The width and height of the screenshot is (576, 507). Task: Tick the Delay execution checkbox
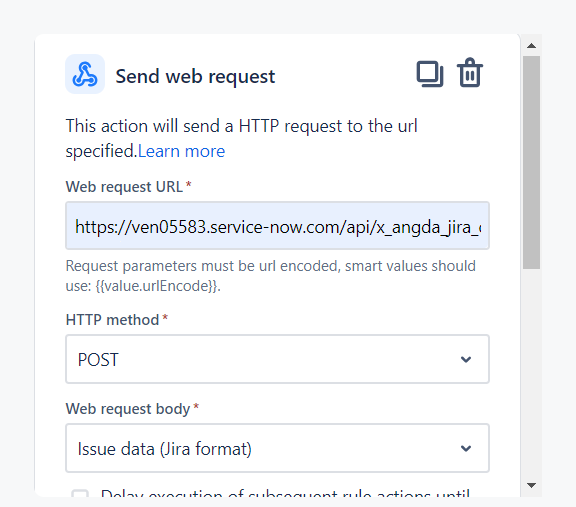pos(80,493)
